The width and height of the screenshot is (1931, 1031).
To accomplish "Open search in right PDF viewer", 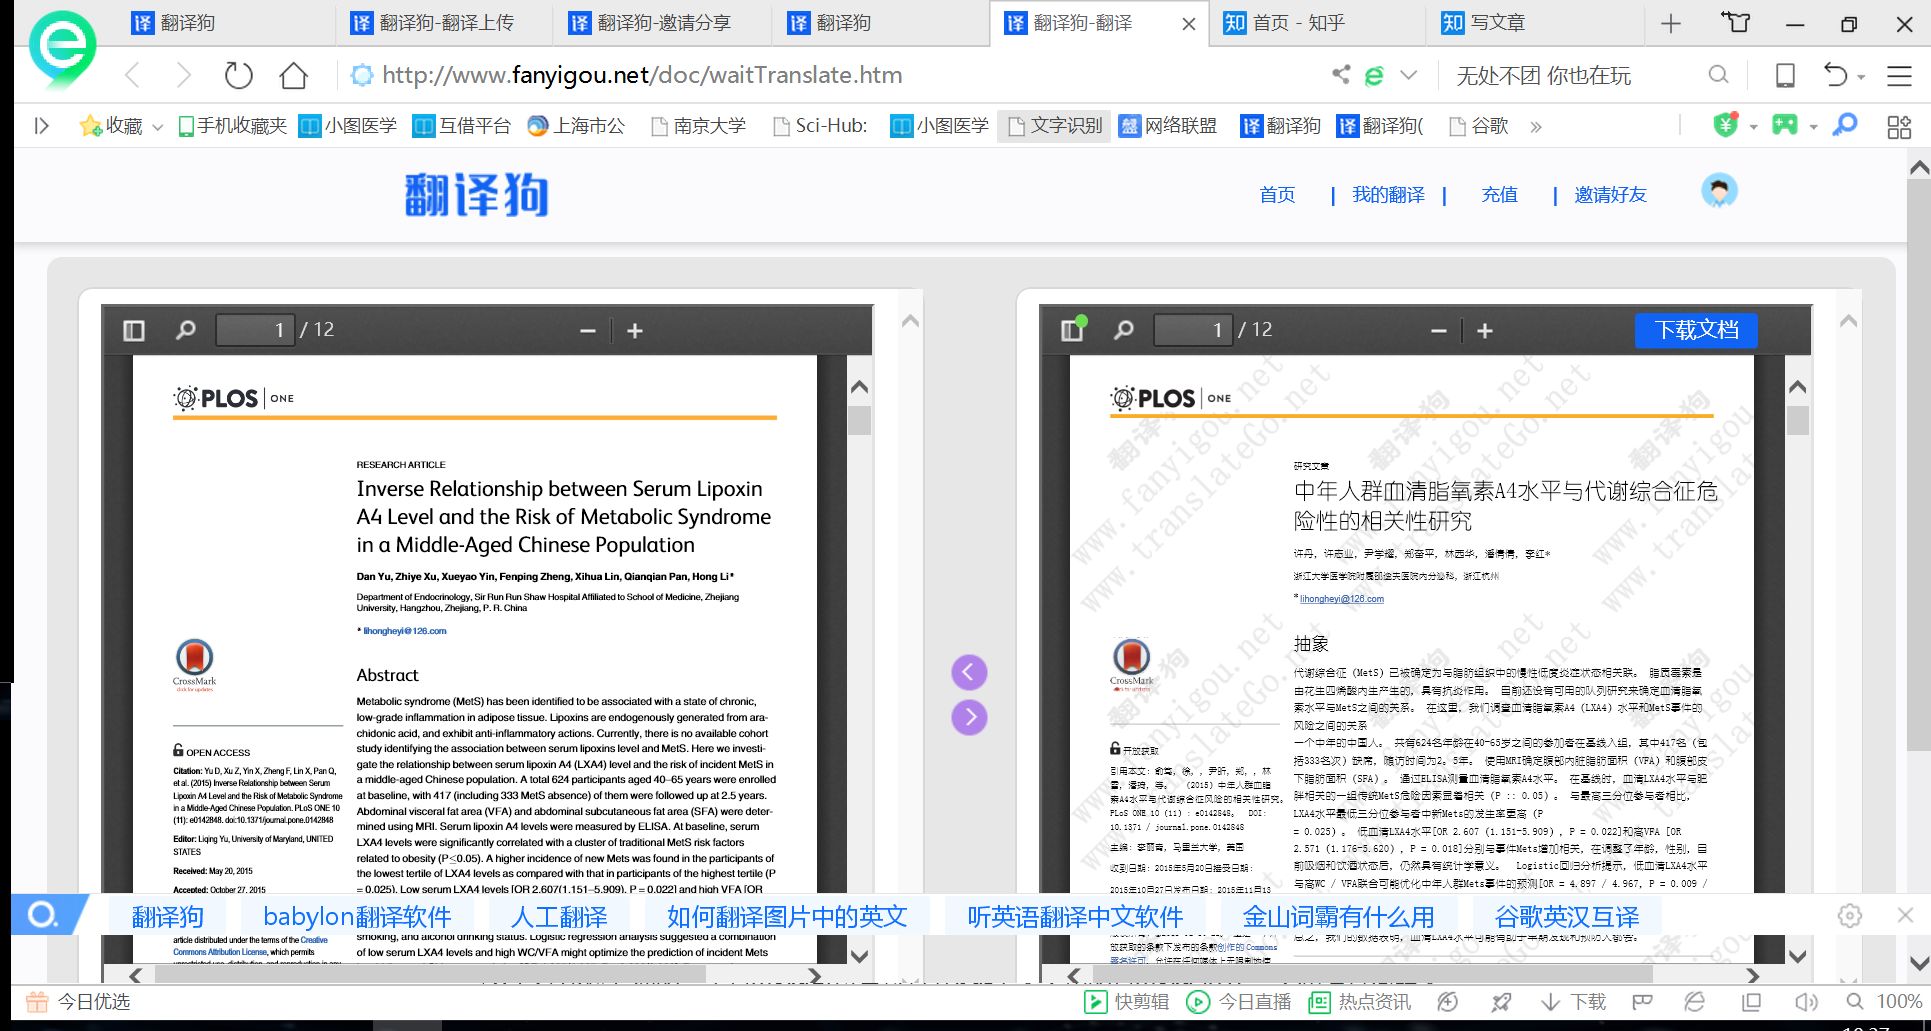I will tap(1123, 330).
